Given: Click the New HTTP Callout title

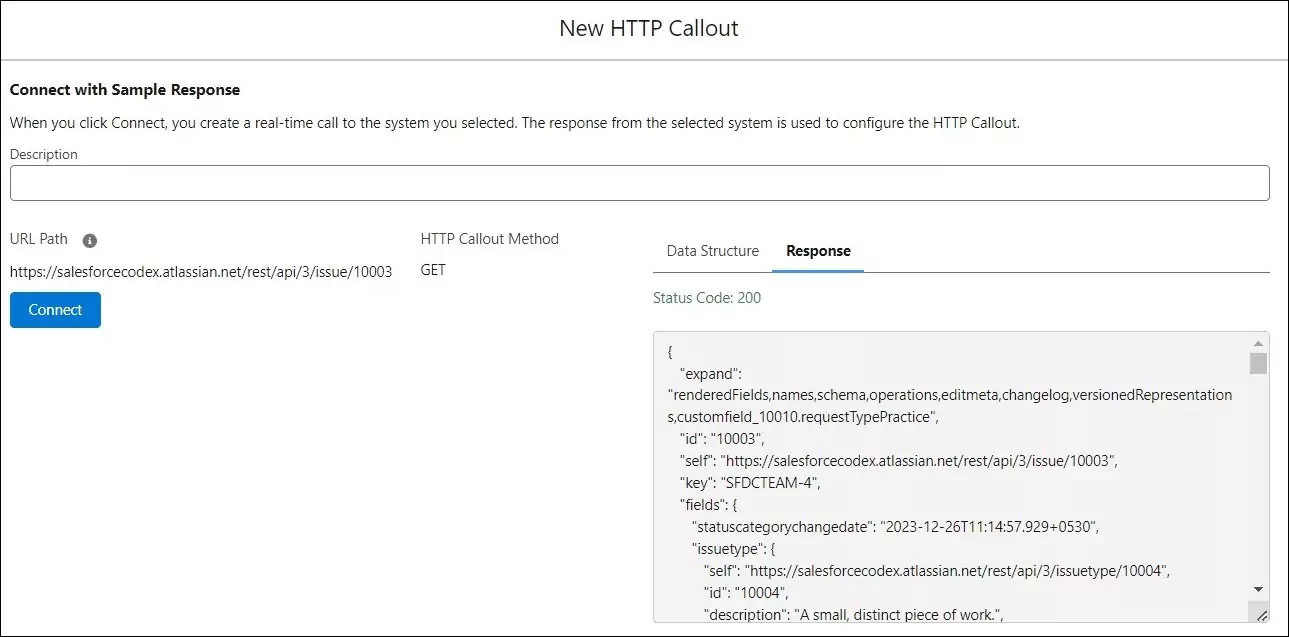Looking at the screenshot, I should (648, 28).
